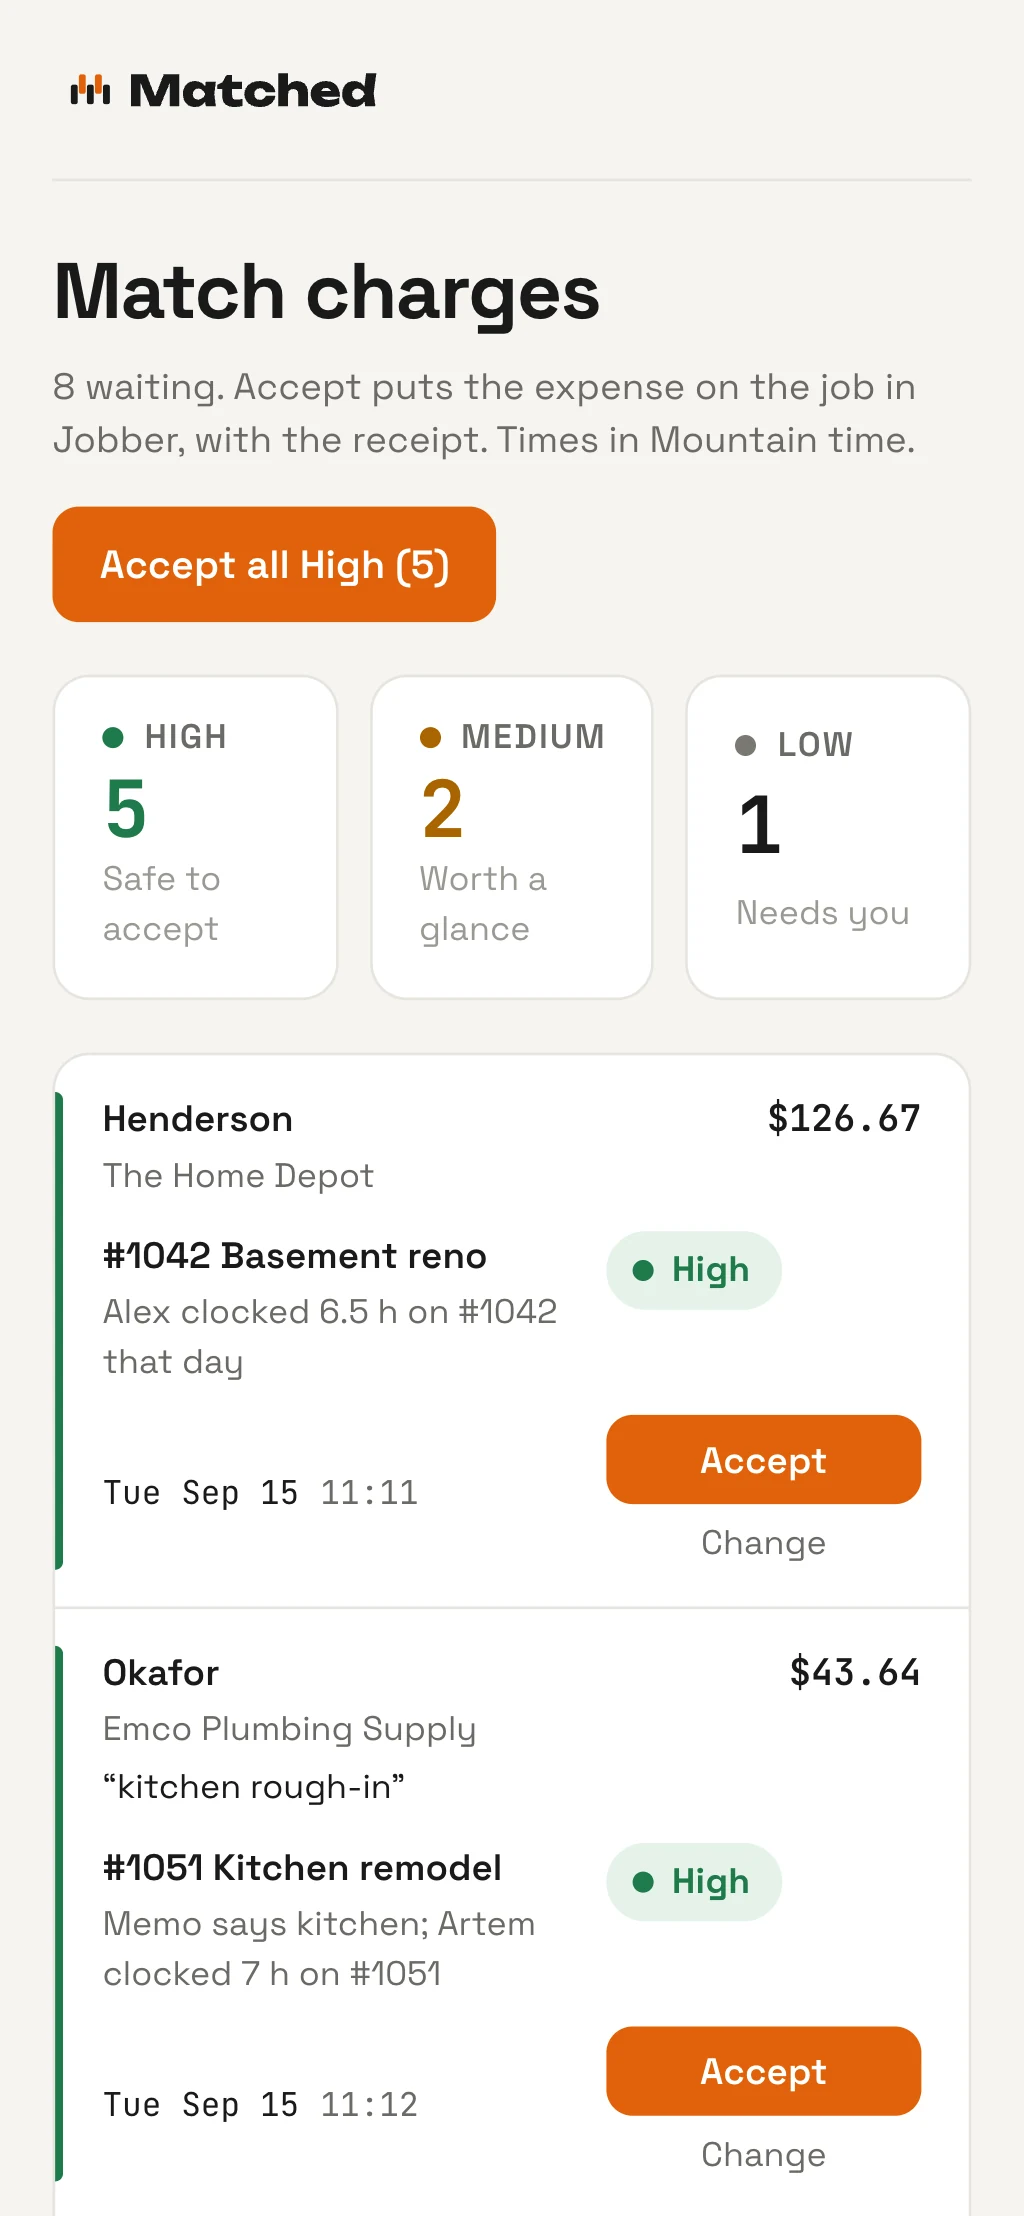Image resolution: width=1024 pixels, height=2216 pixels.
Task: Accept the Henderson Home Depot charge
Action: (x=763, y=1459)
